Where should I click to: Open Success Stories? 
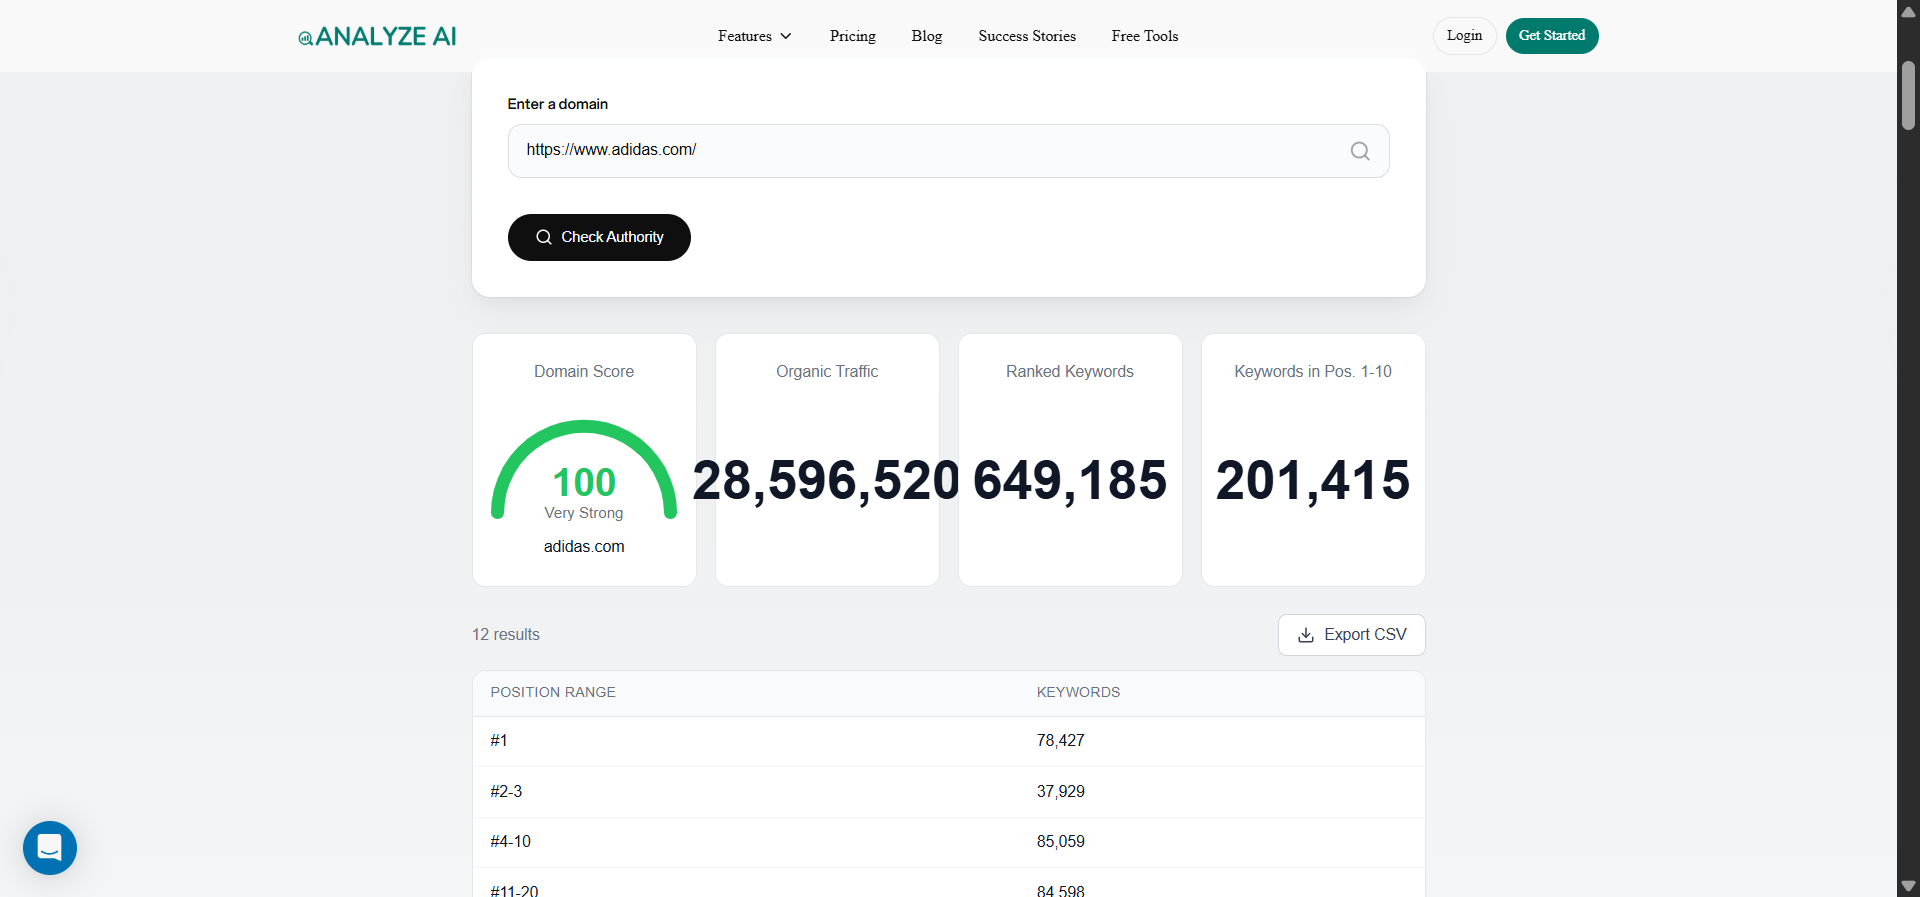point(1027,36)
